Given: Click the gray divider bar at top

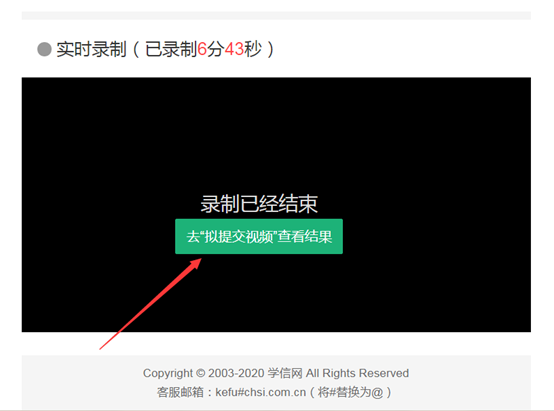Looking at the screenshot, I should pos(276,16).
